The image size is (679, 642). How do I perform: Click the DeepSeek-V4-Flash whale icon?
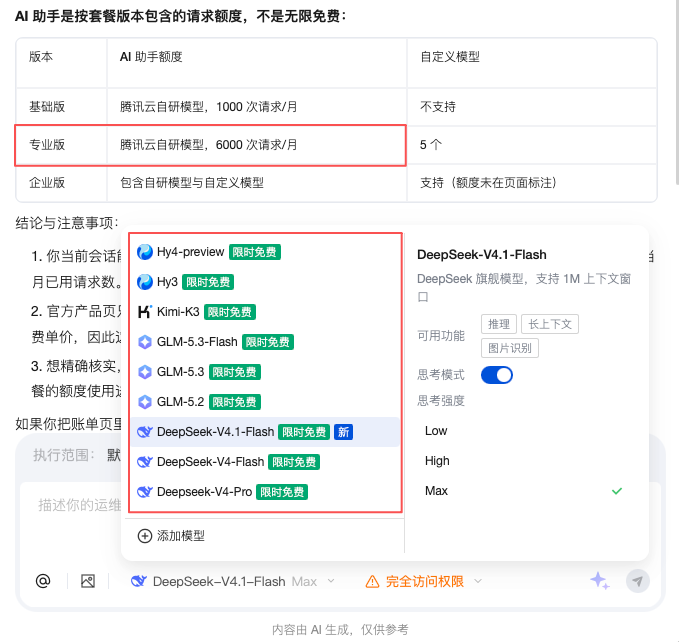point(145,462)
